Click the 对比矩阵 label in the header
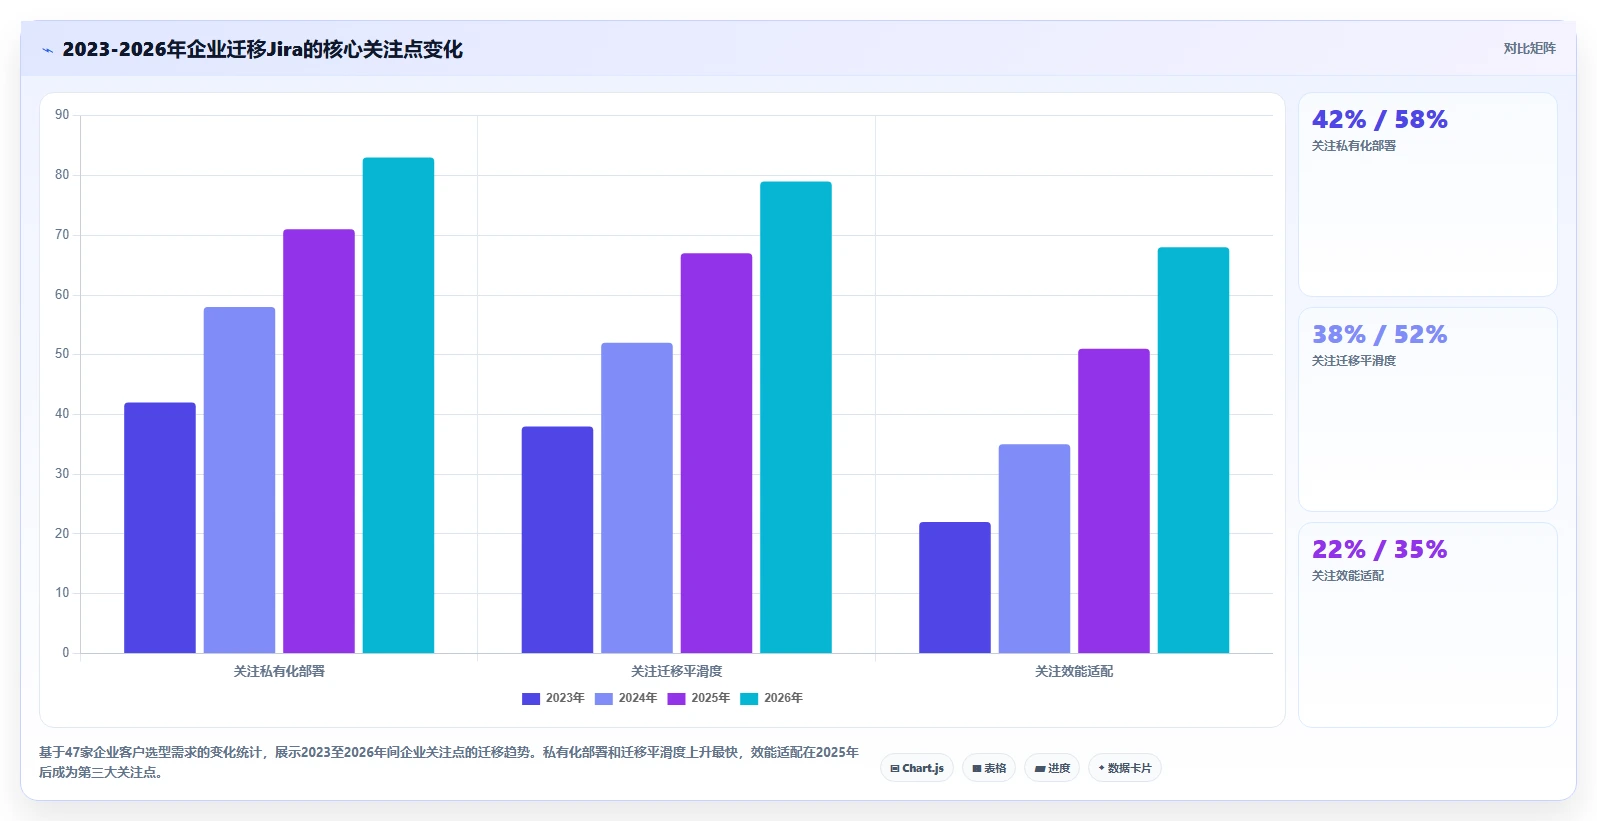The width and height of the screenshot is (1597, 821). tap(1529, 48)
